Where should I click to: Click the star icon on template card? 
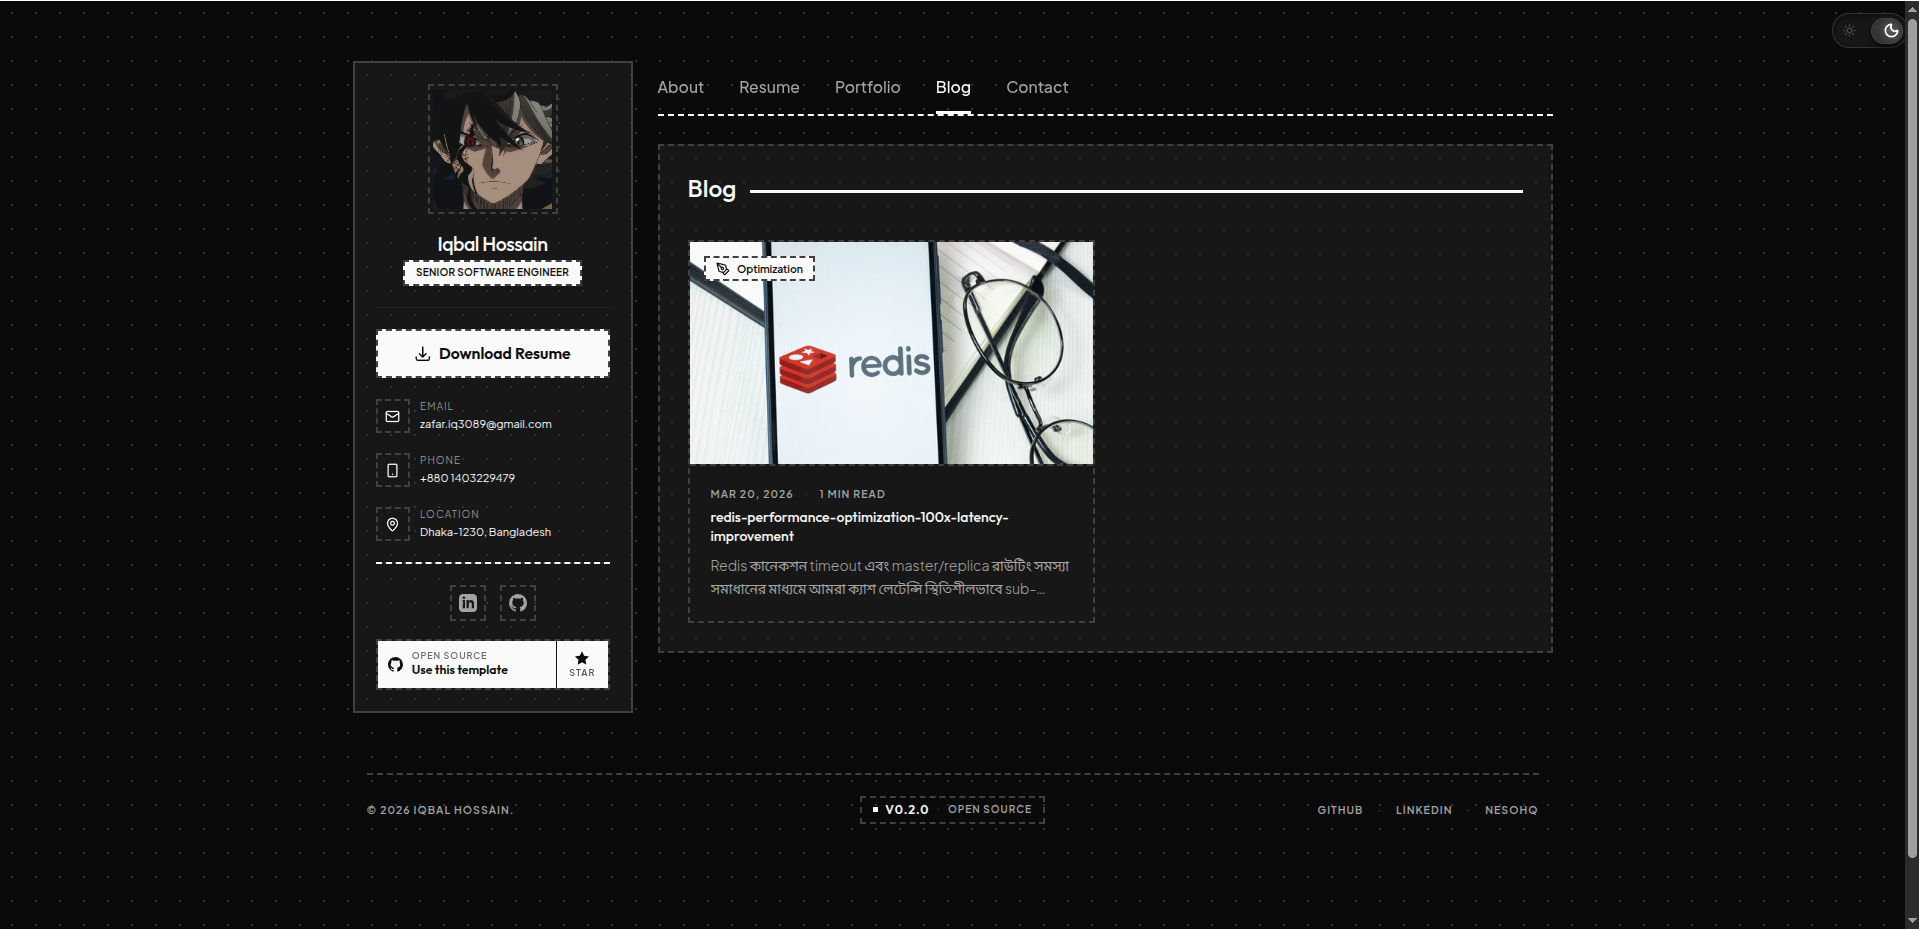[x=581, y=658]
